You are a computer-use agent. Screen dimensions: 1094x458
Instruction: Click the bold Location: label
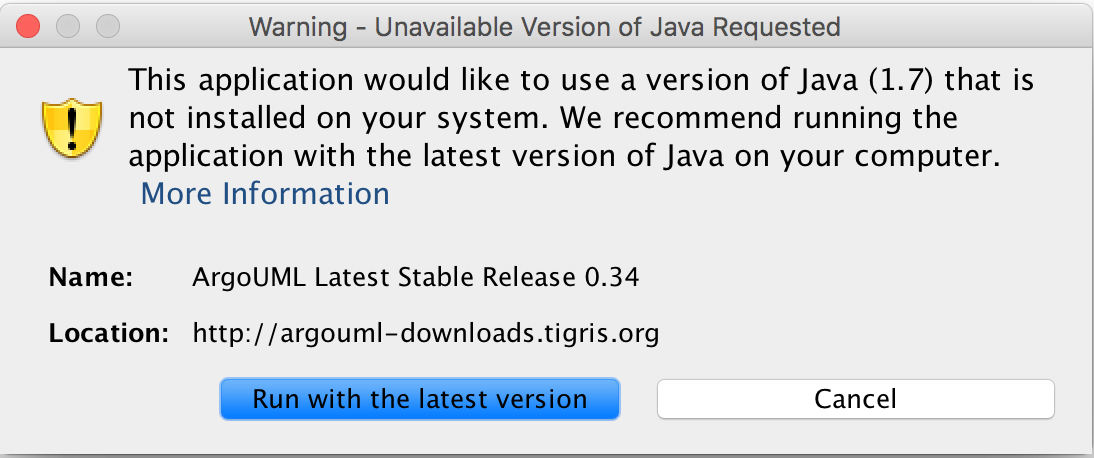click(x=108, y=333)
